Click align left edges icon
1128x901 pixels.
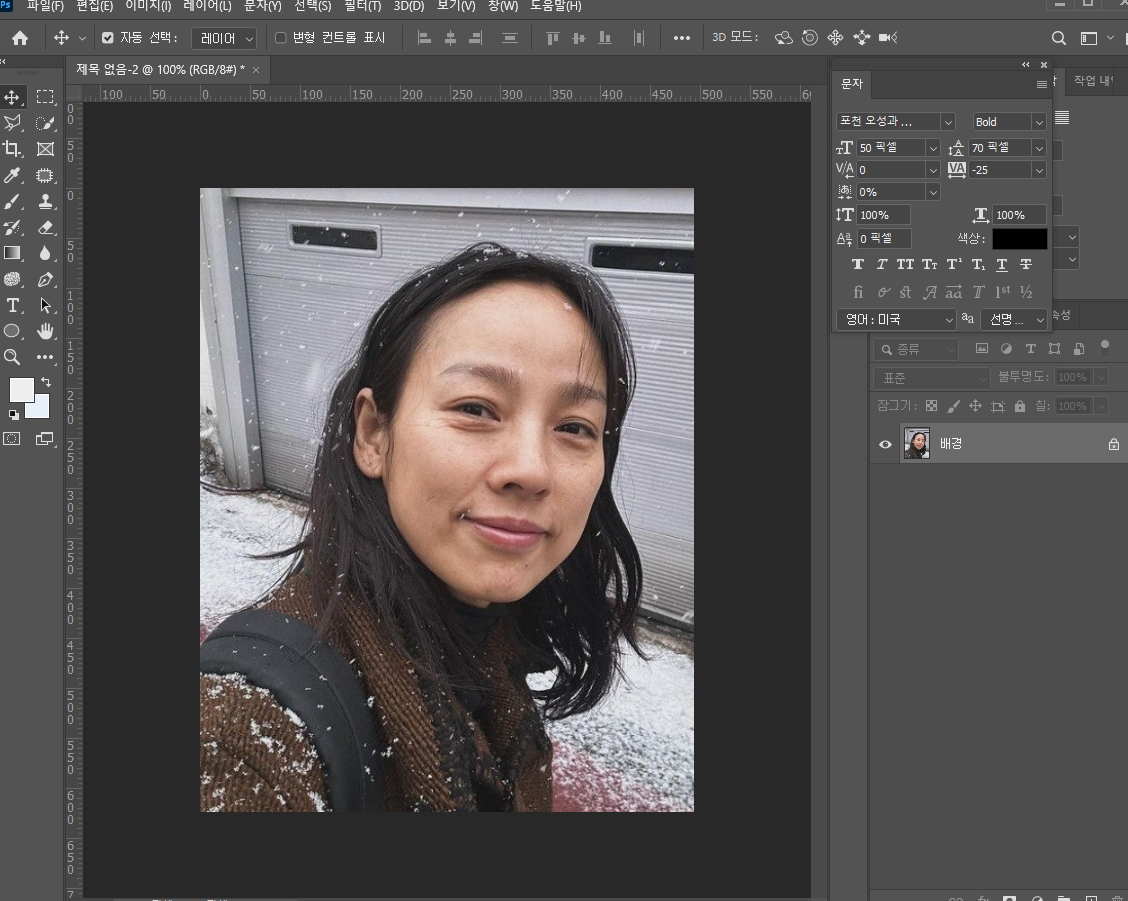424,38
